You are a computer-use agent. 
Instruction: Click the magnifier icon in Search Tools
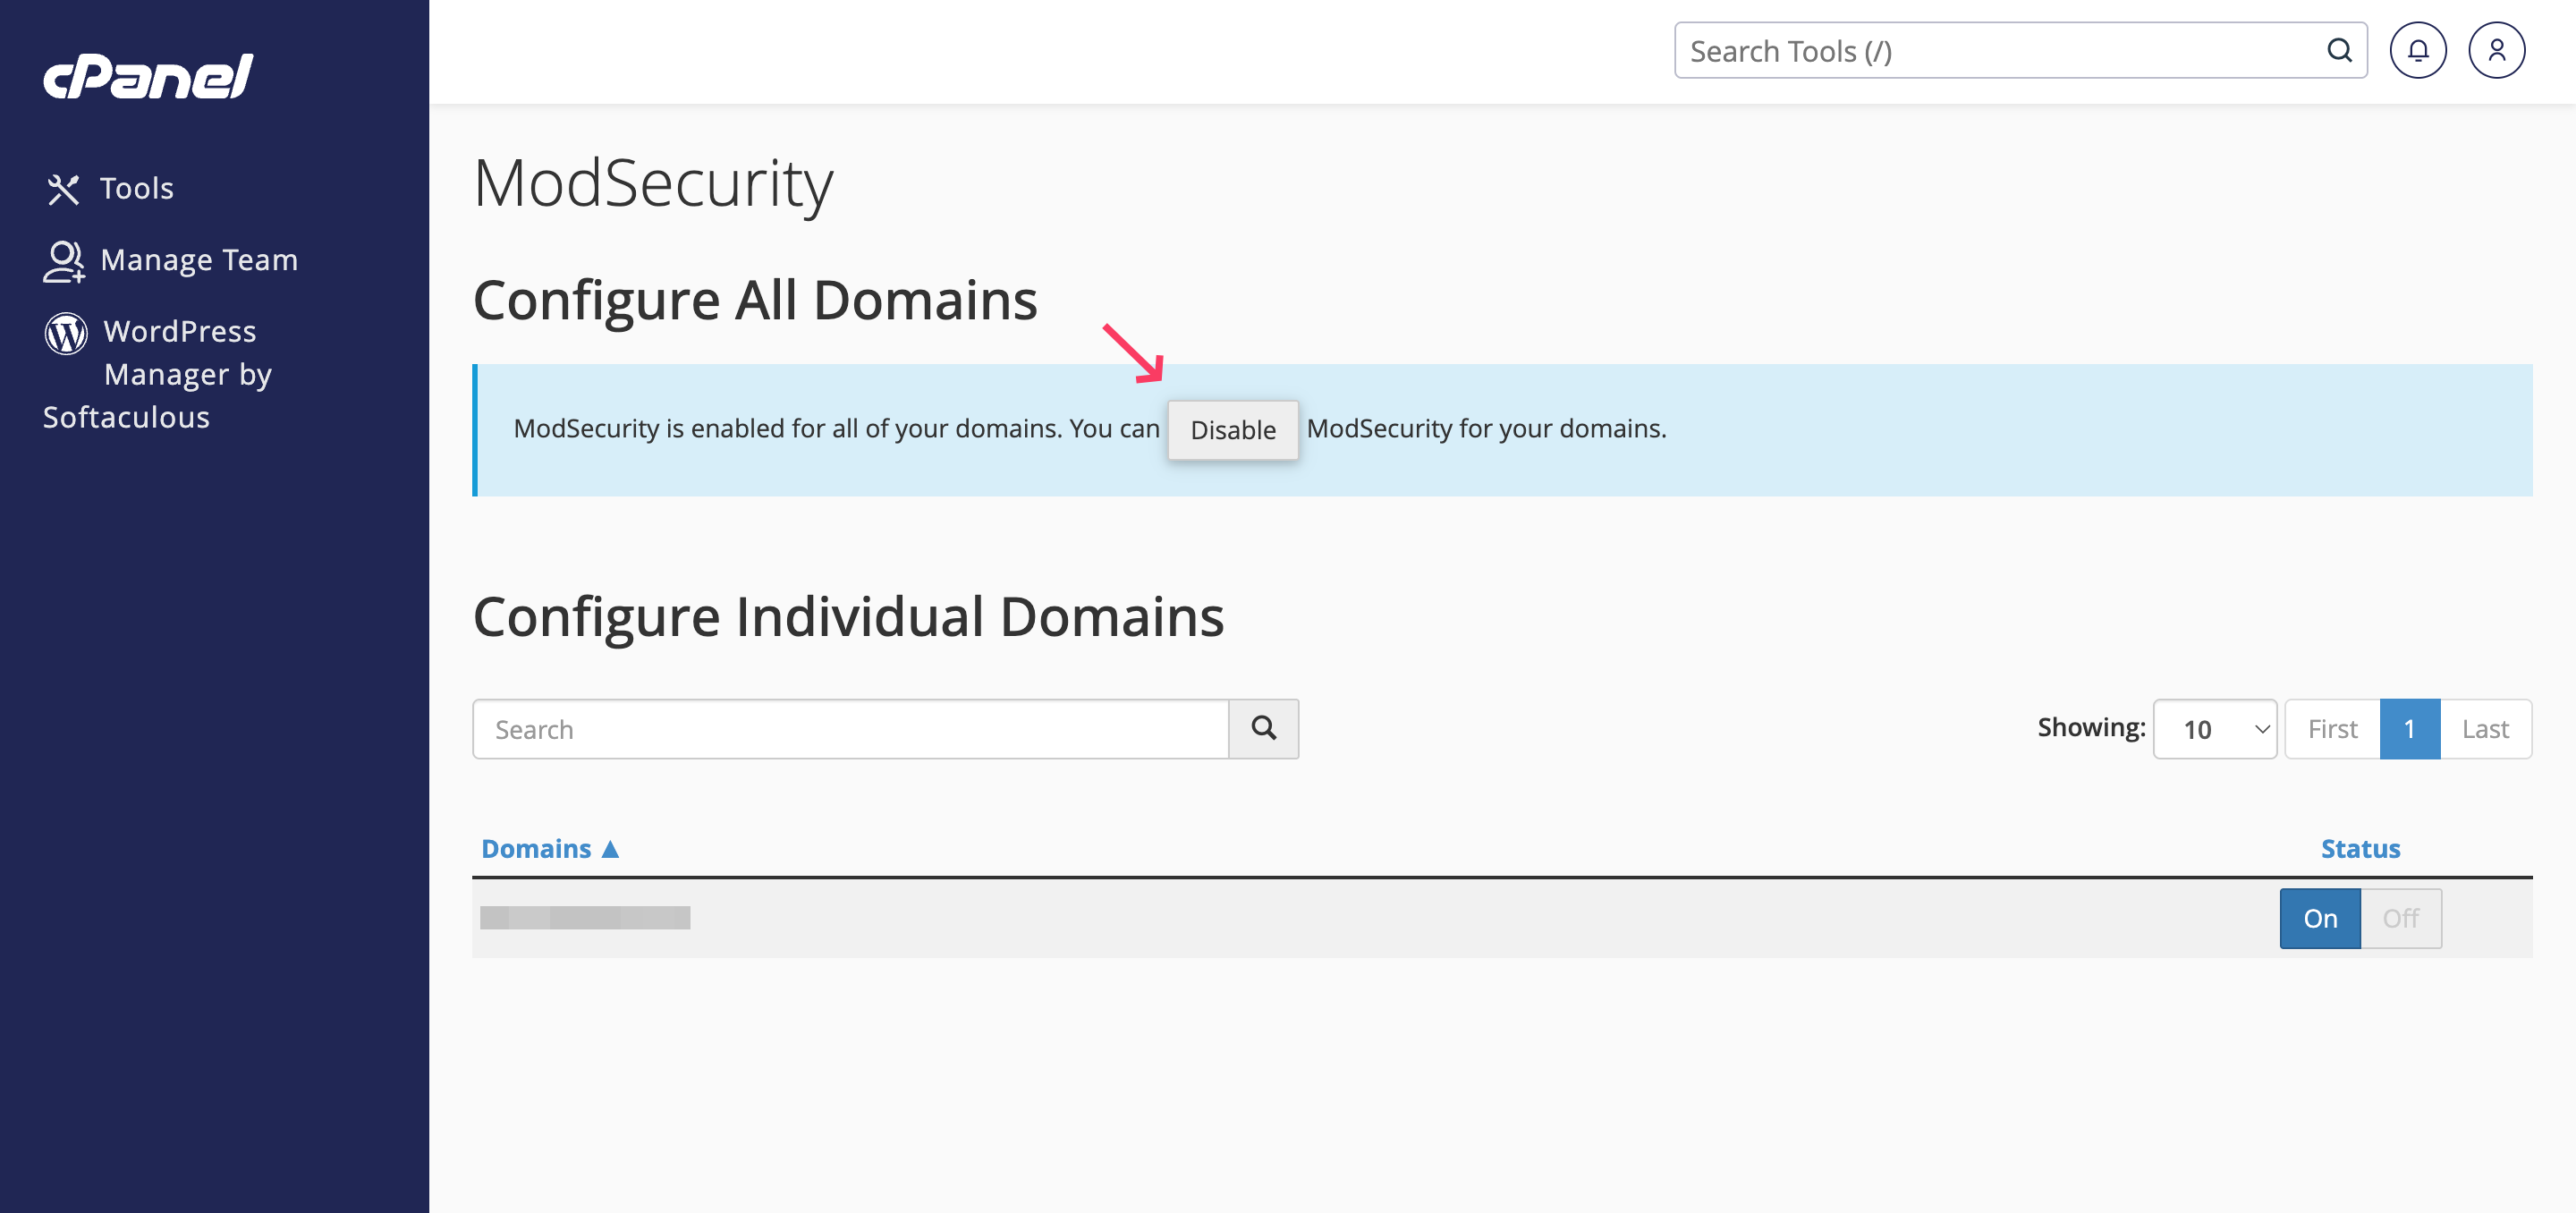tap(2339, 50)
